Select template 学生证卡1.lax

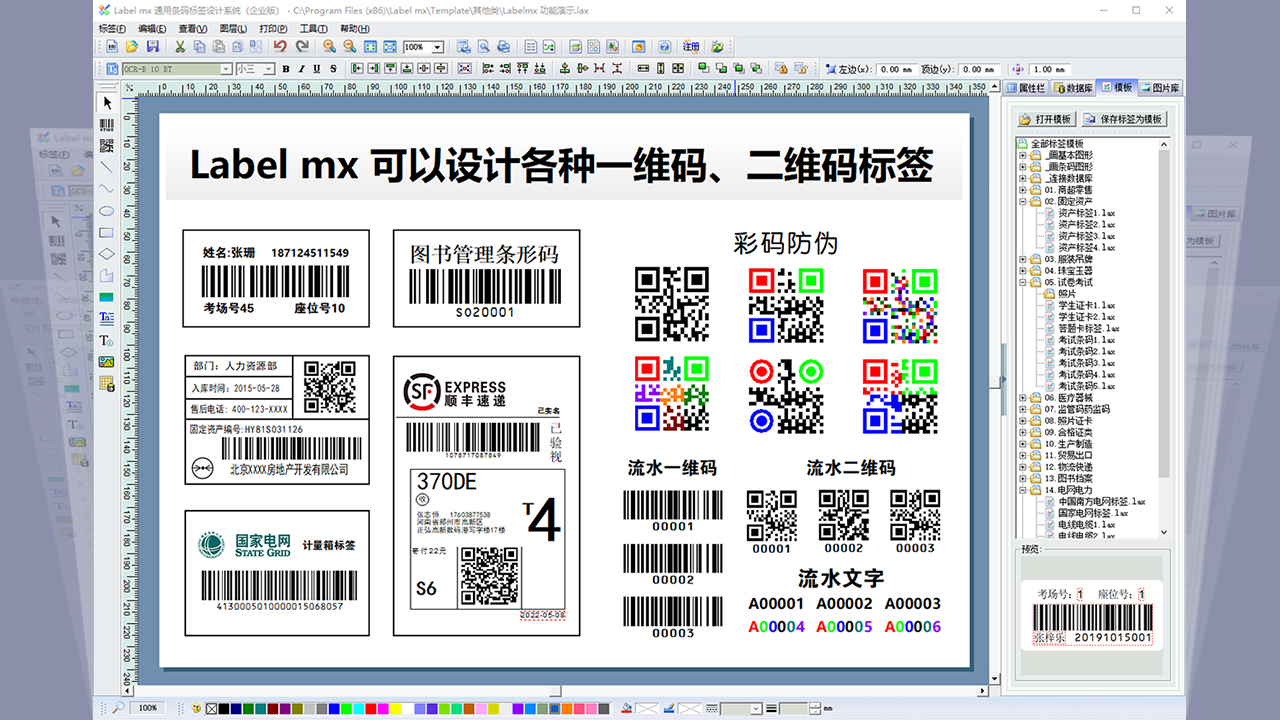pyautogui.click(x=1087, y=305)
